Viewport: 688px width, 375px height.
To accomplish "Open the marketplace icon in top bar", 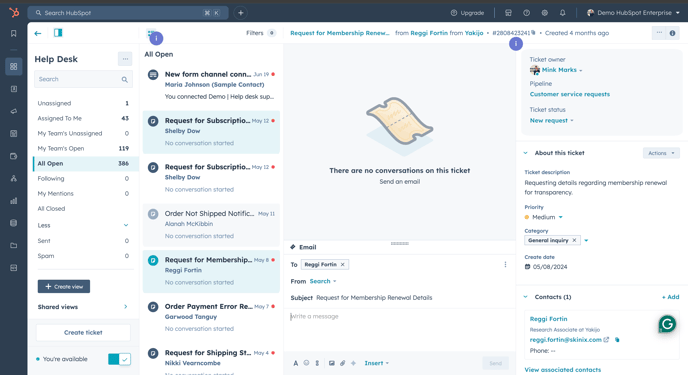I will (x=508, y=13).
